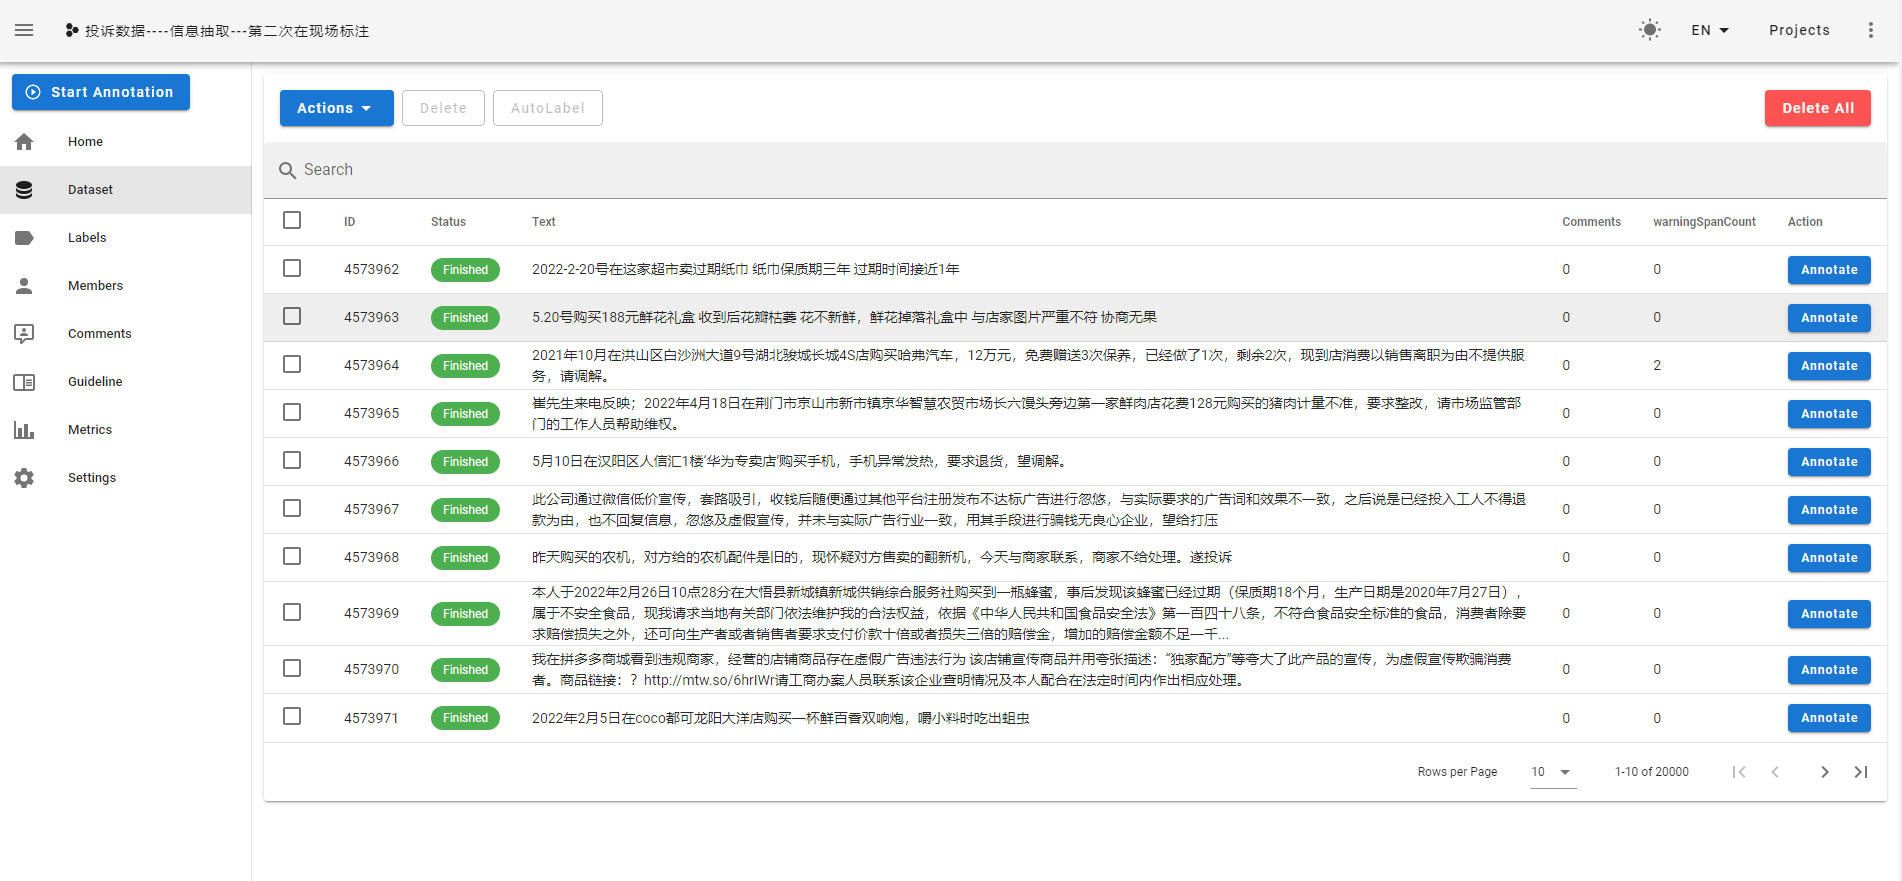Annotate the row with ID 4573969

[1829, 614]
